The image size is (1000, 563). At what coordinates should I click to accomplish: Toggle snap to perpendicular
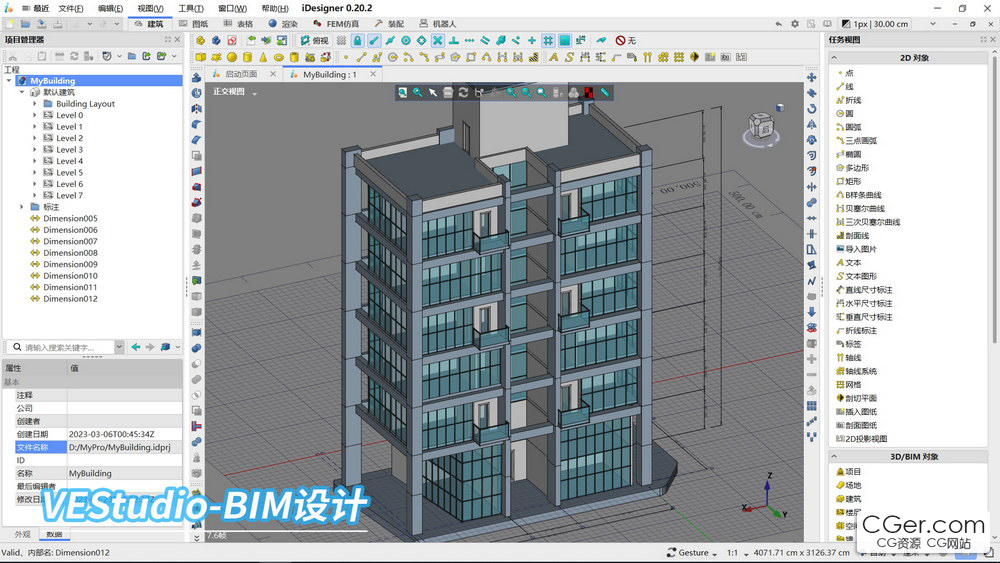[x=453, y=40]
